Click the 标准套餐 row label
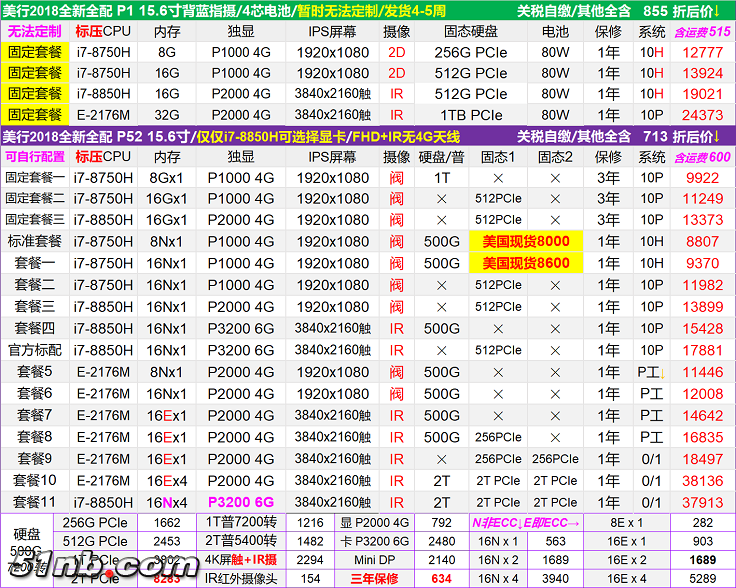Screen dimensions: 736x588 pos(34,241)
